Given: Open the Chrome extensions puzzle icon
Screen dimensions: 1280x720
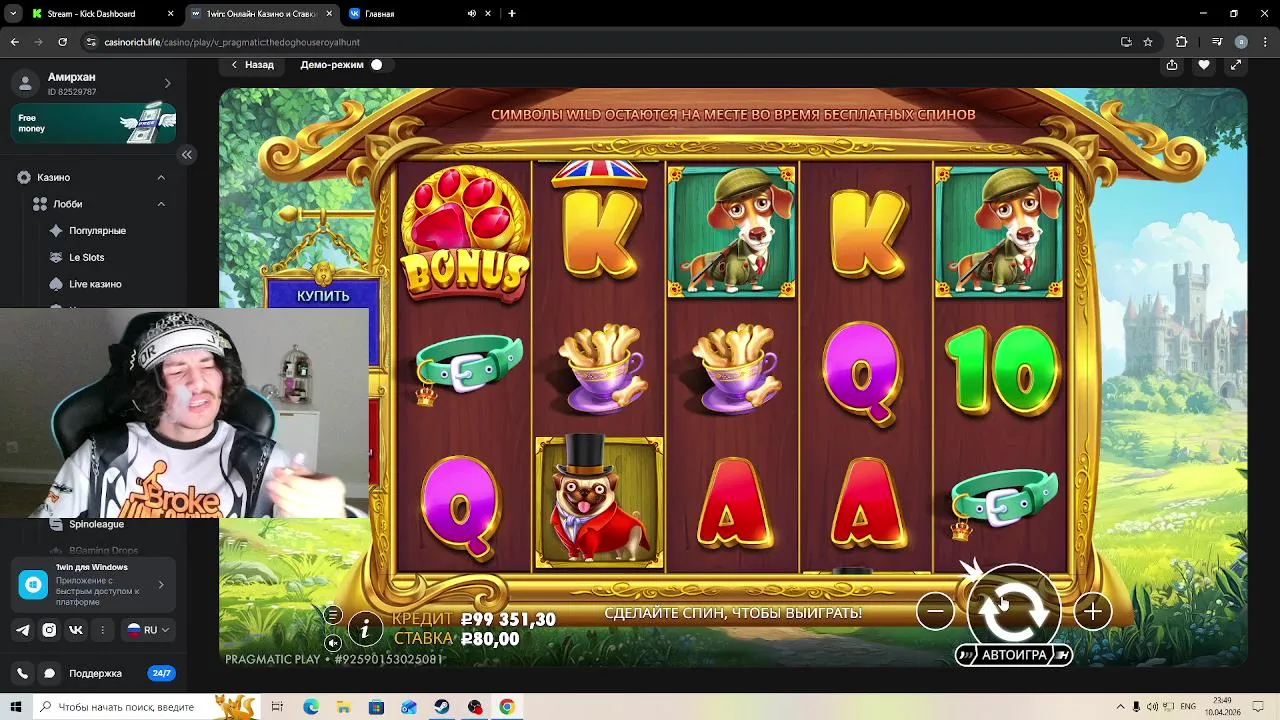Looking at the screenshot, I should tap(1181, 42).
